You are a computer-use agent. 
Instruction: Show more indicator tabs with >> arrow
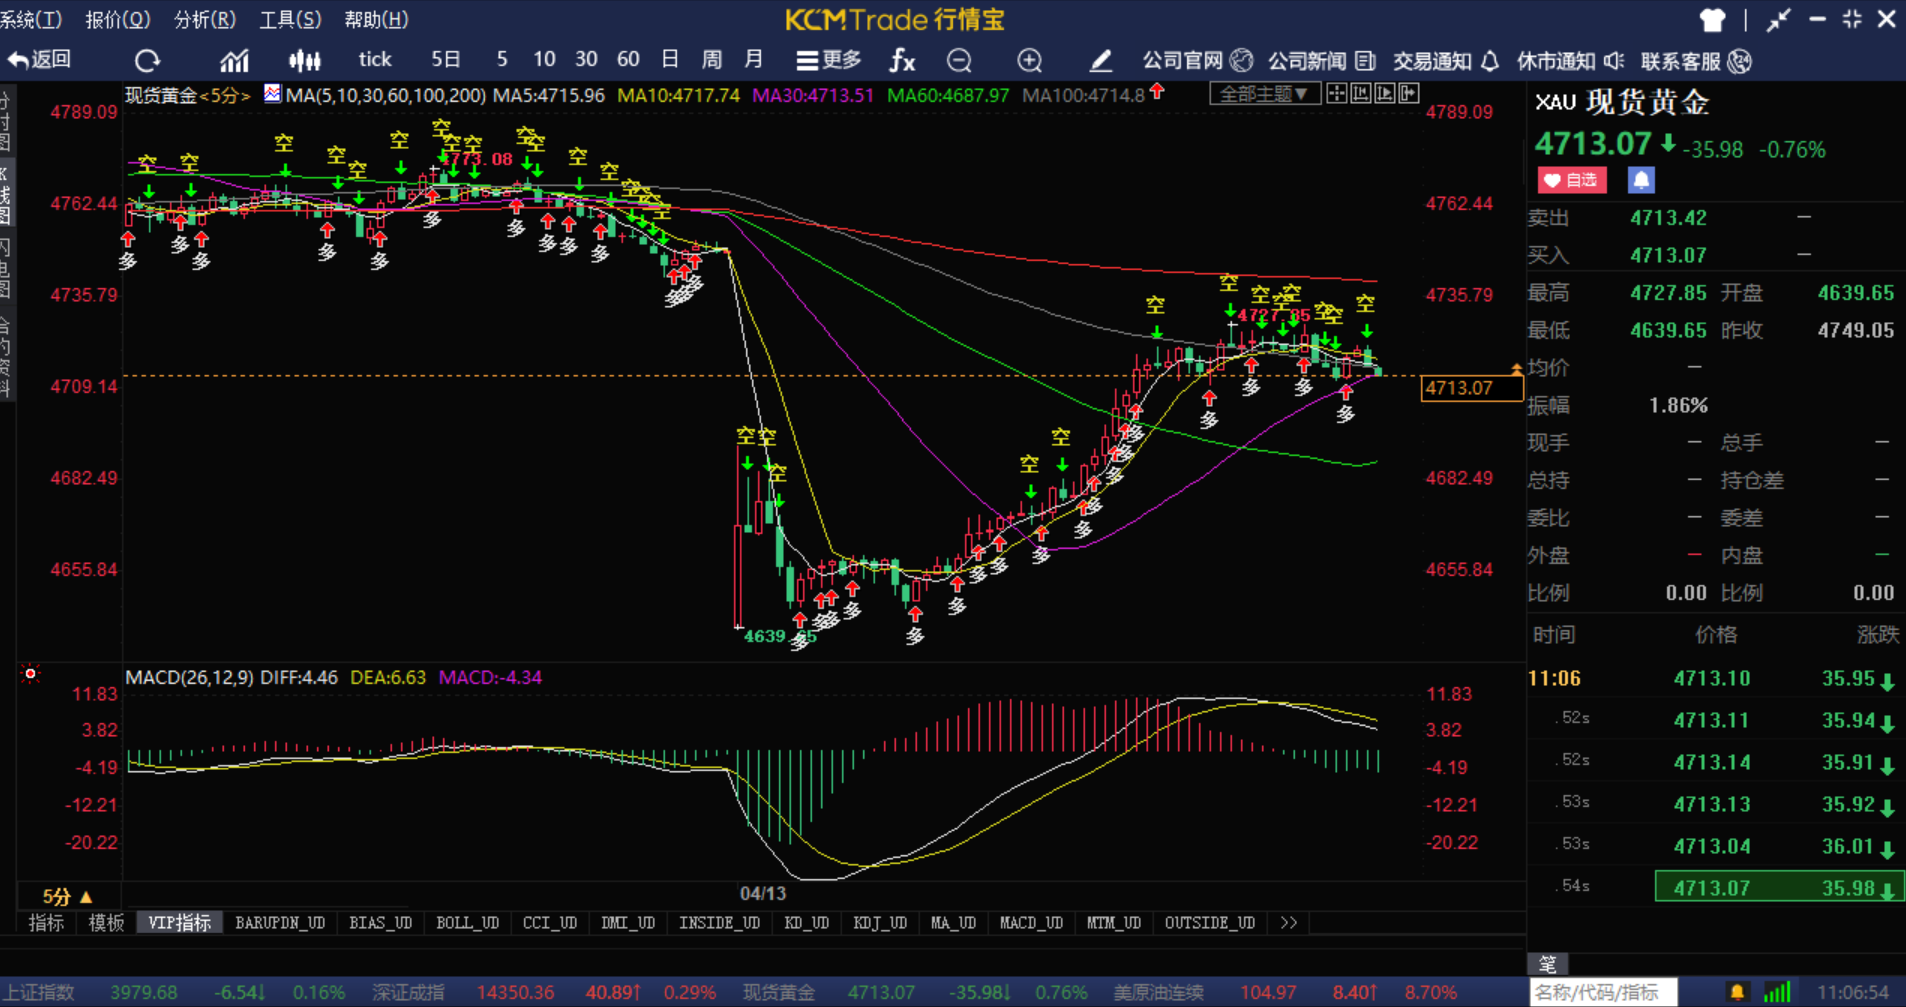click(1288, 923)
